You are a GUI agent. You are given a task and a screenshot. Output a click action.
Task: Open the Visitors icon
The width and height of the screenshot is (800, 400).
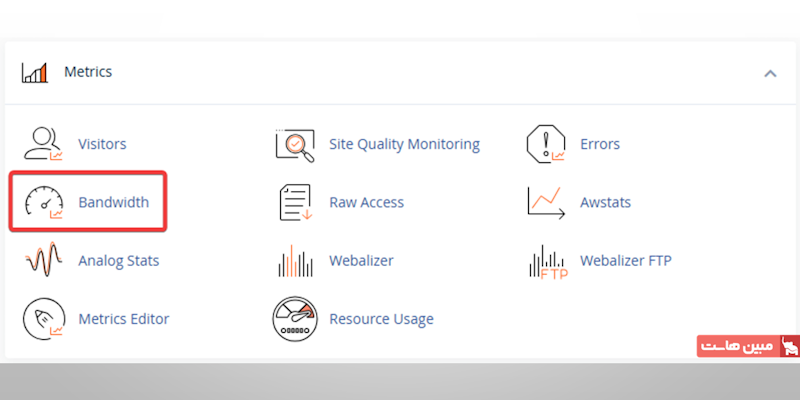click(x=43, y=144)
